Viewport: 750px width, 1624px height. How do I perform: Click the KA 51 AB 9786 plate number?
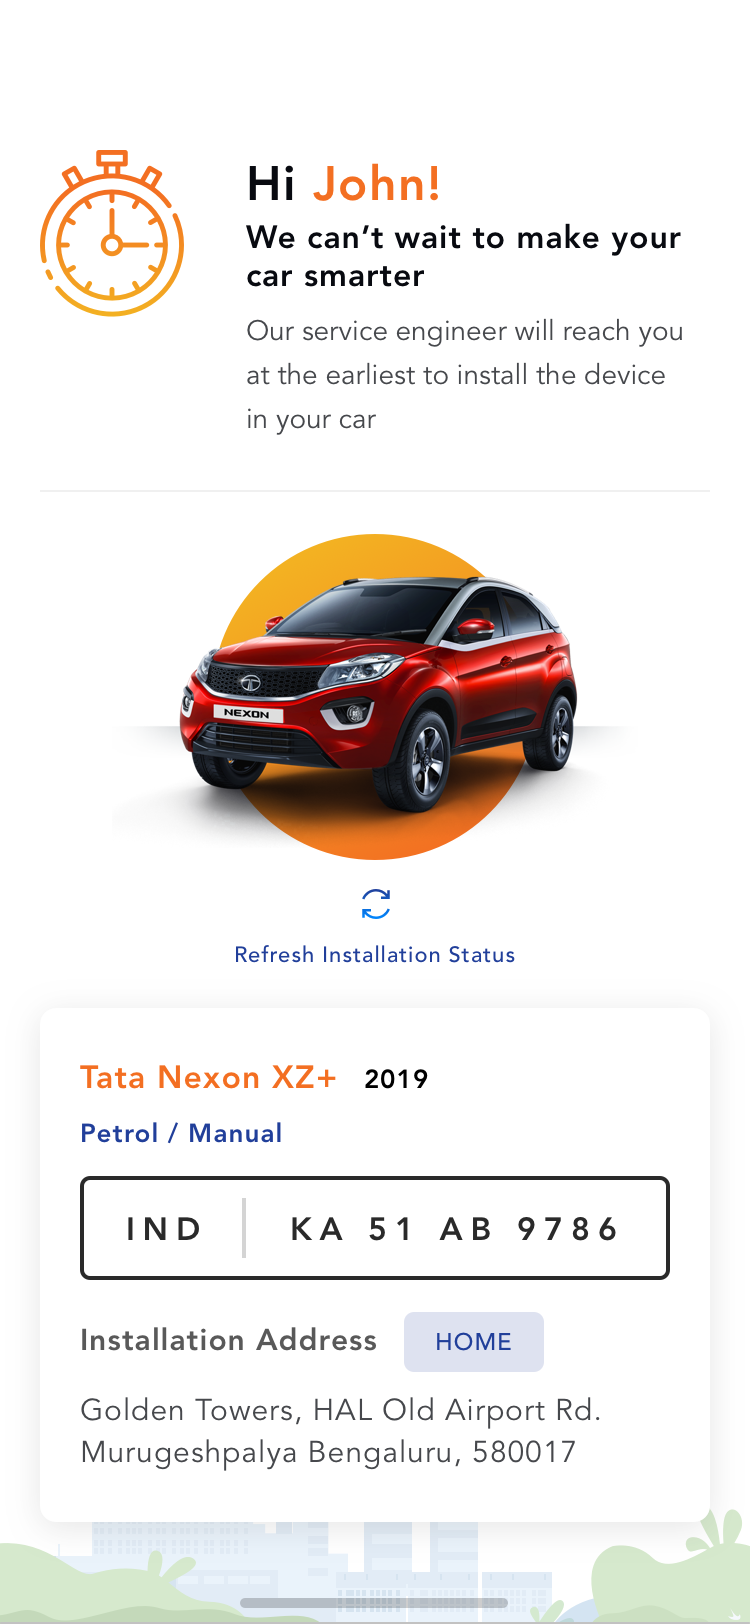coord(456,1229)
